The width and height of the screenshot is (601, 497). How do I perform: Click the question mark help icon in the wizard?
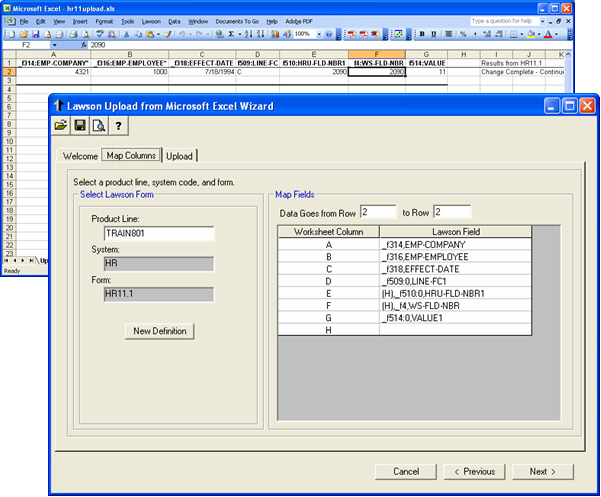118,126
